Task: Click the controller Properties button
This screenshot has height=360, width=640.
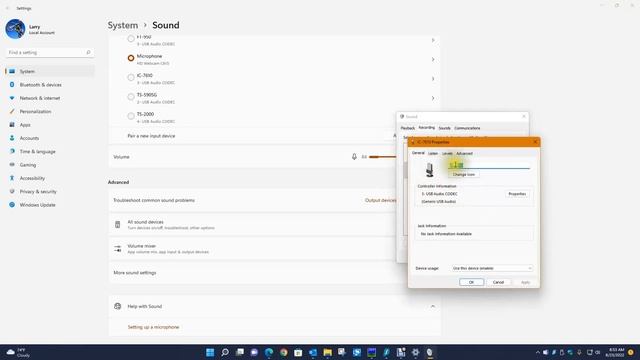Action: 517,194
